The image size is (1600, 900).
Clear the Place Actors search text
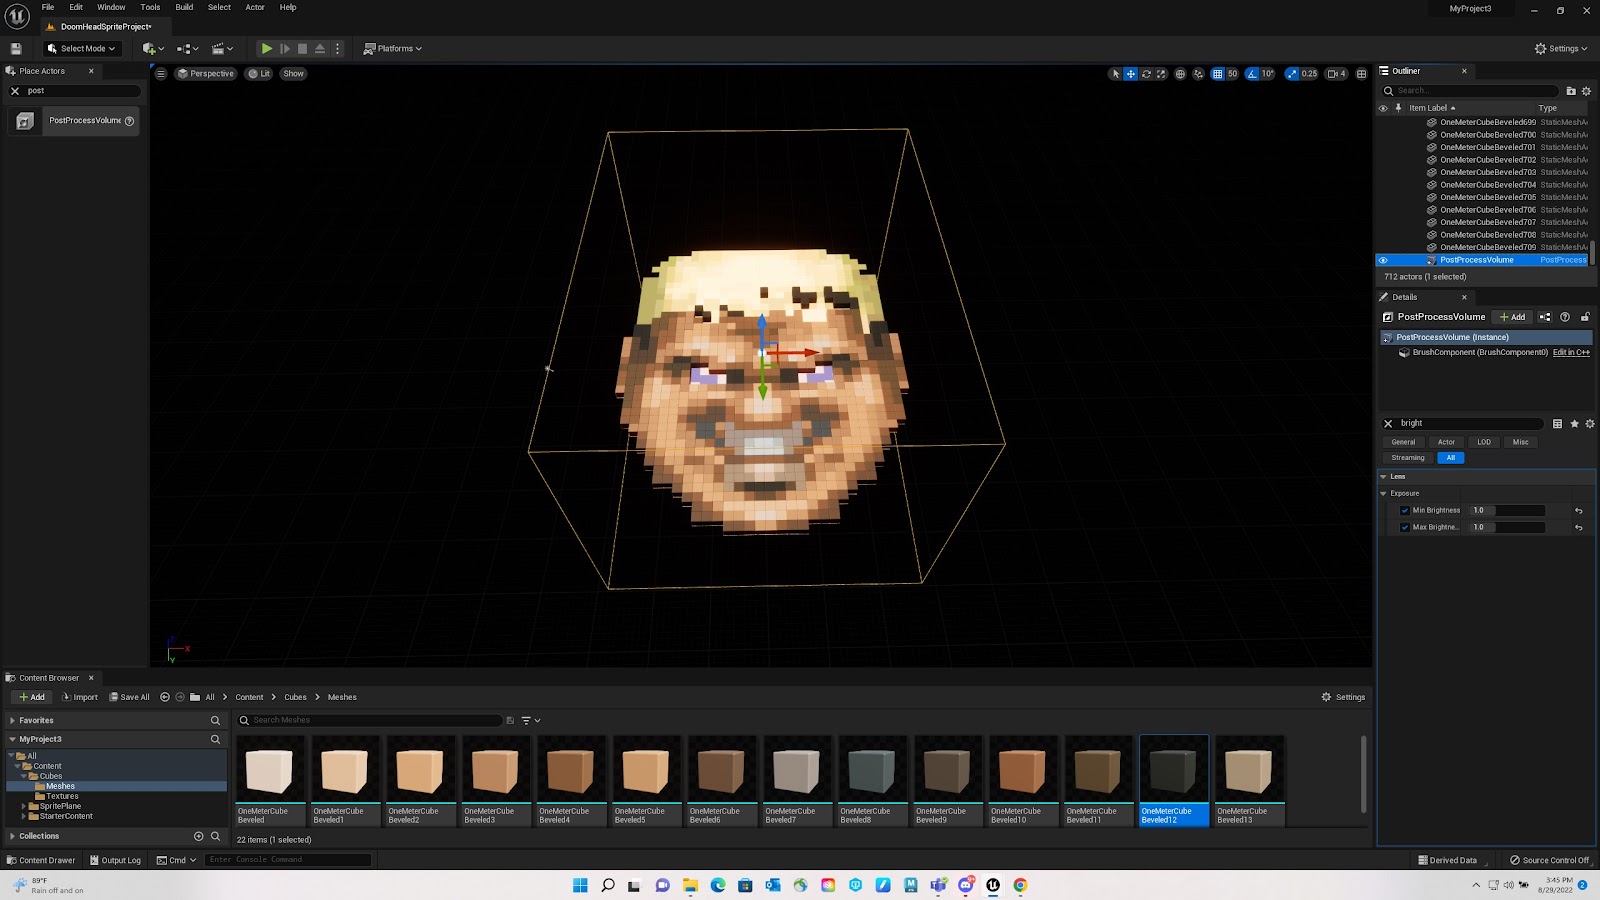[15, 91]
